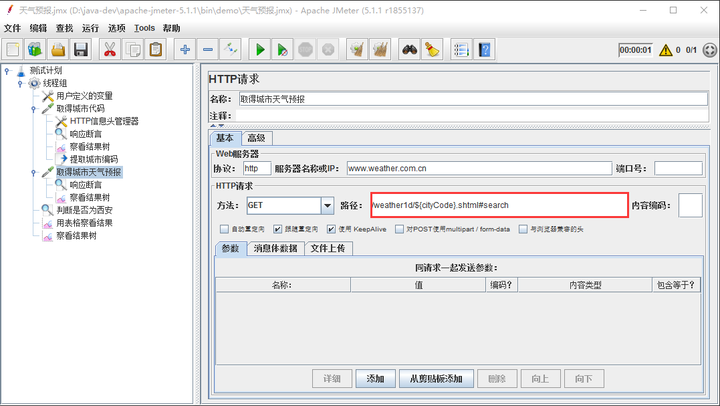Click the yellow warning triangle log icon
720x406 pixels.
coord(665,50)
